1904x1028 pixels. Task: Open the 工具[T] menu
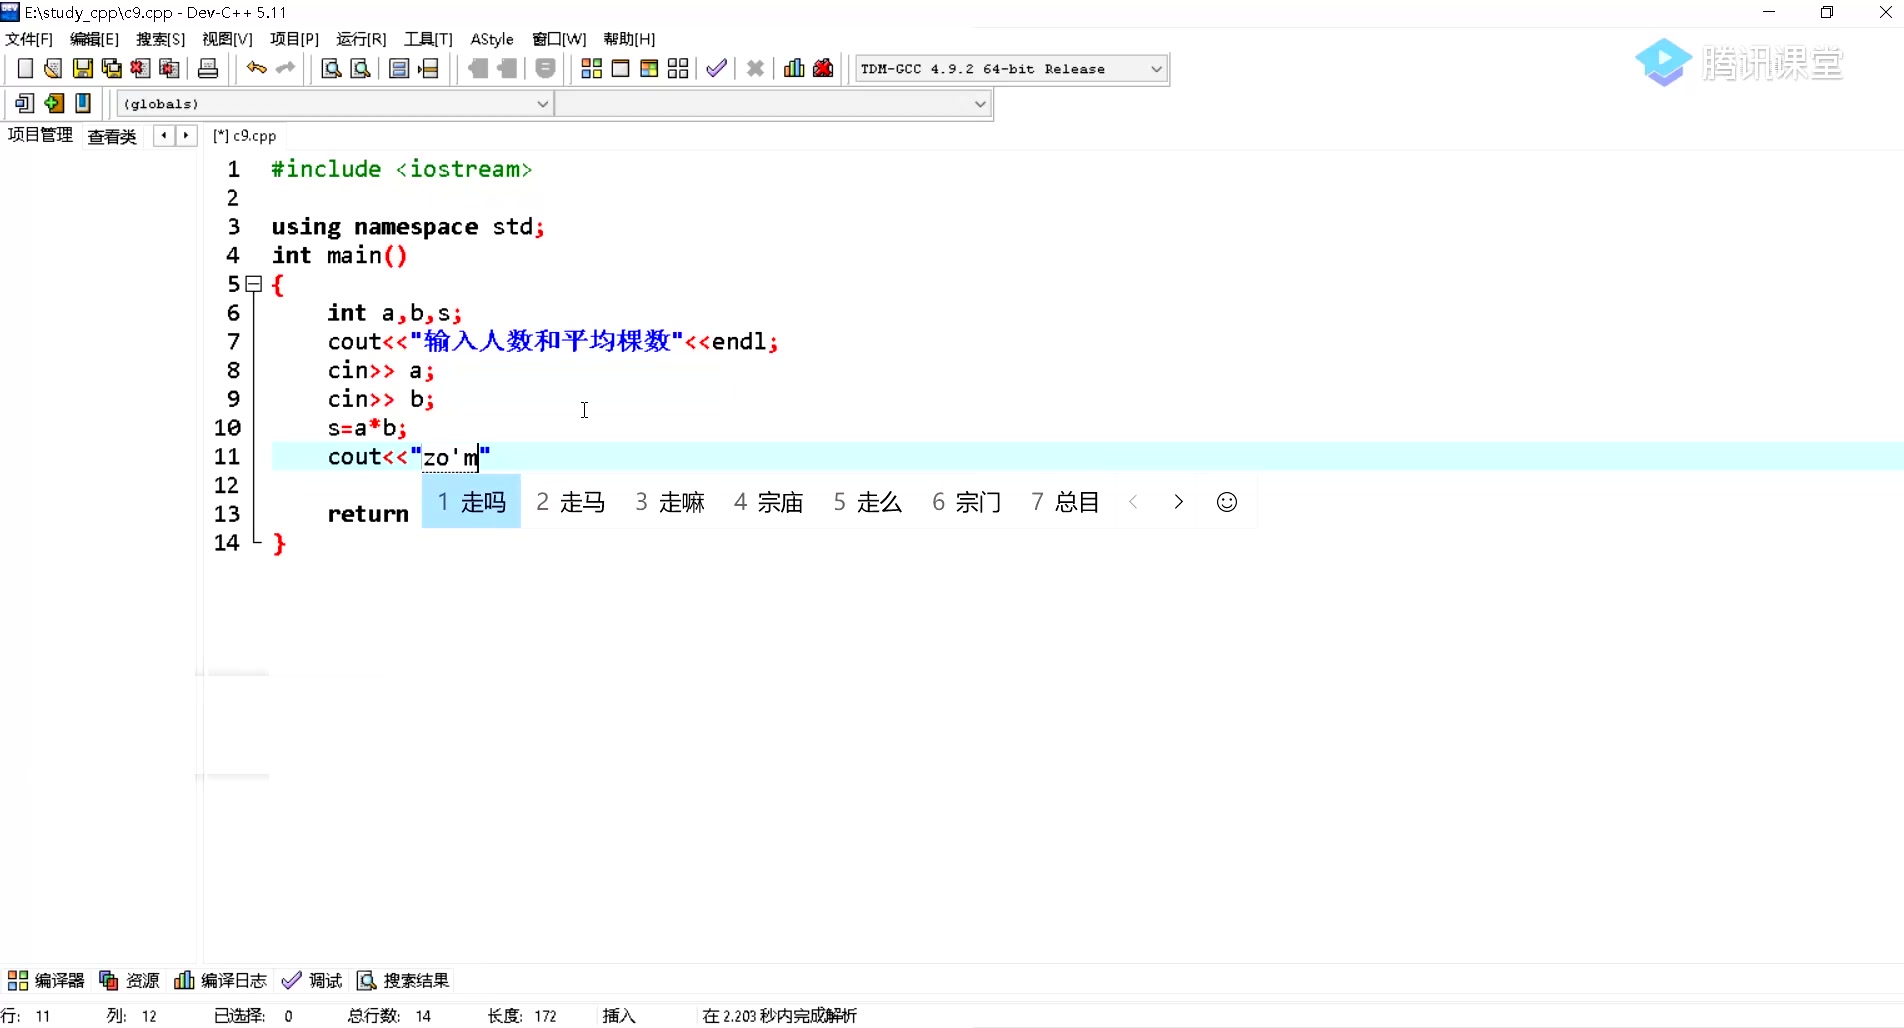click(427, 39)
